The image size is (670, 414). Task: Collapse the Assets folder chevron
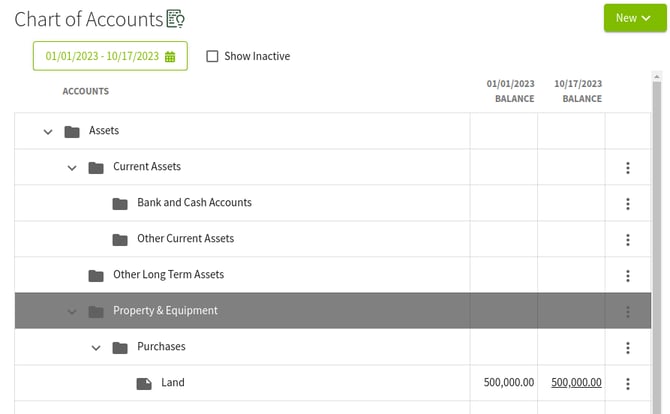pos(48,132)
